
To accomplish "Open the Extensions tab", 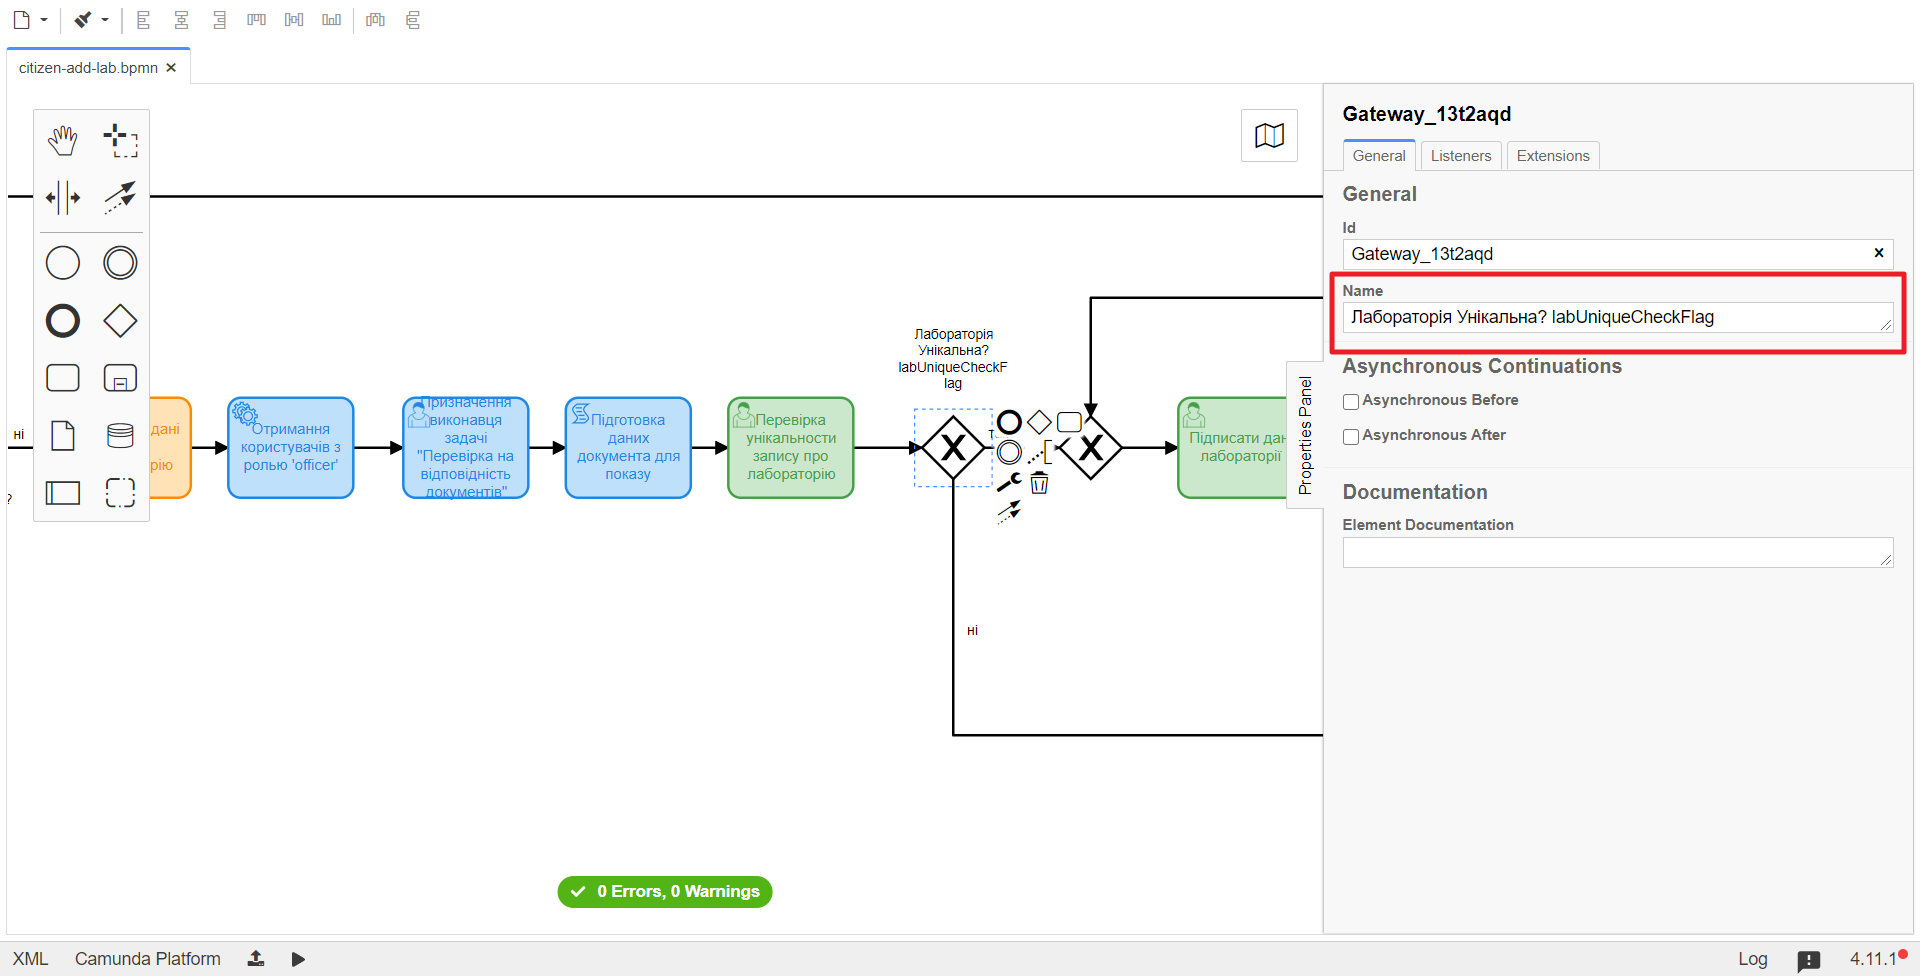I will point(1552,156).
